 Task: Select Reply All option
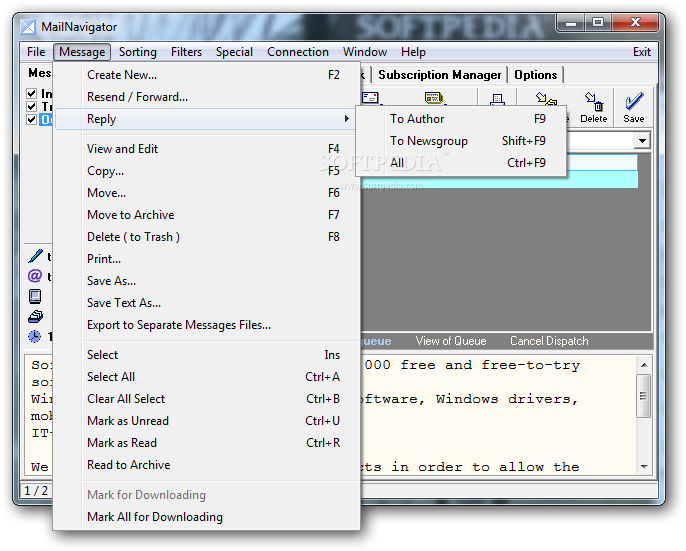point(461,163)
